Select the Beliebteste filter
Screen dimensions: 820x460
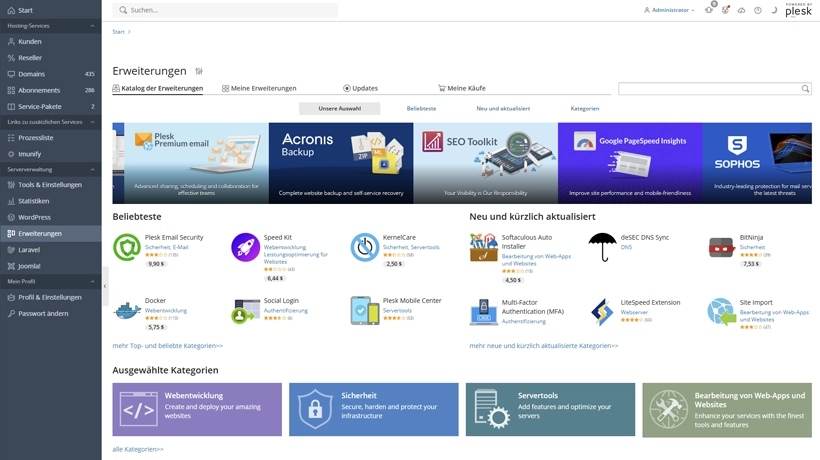pyautogui.click(x=421, y=108)
